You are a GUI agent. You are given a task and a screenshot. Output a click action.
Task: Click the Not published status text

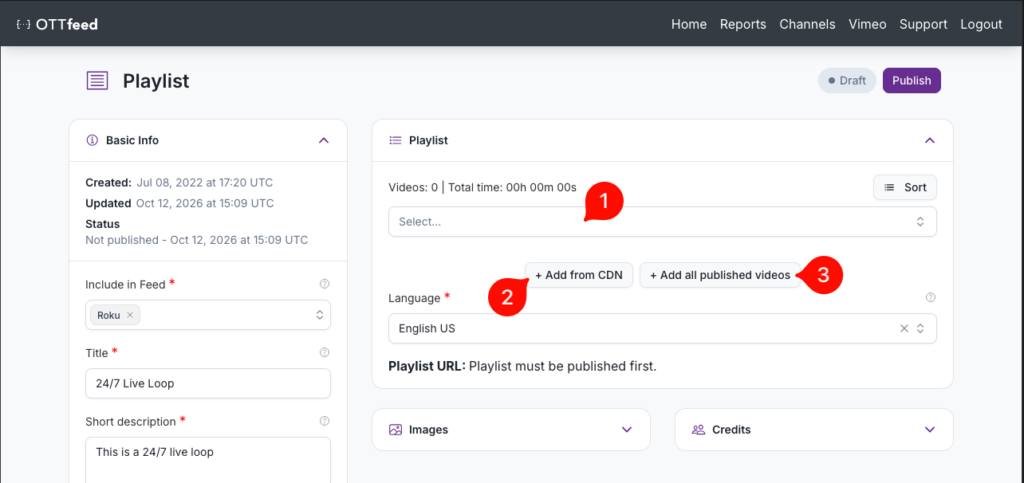point(197,240)
